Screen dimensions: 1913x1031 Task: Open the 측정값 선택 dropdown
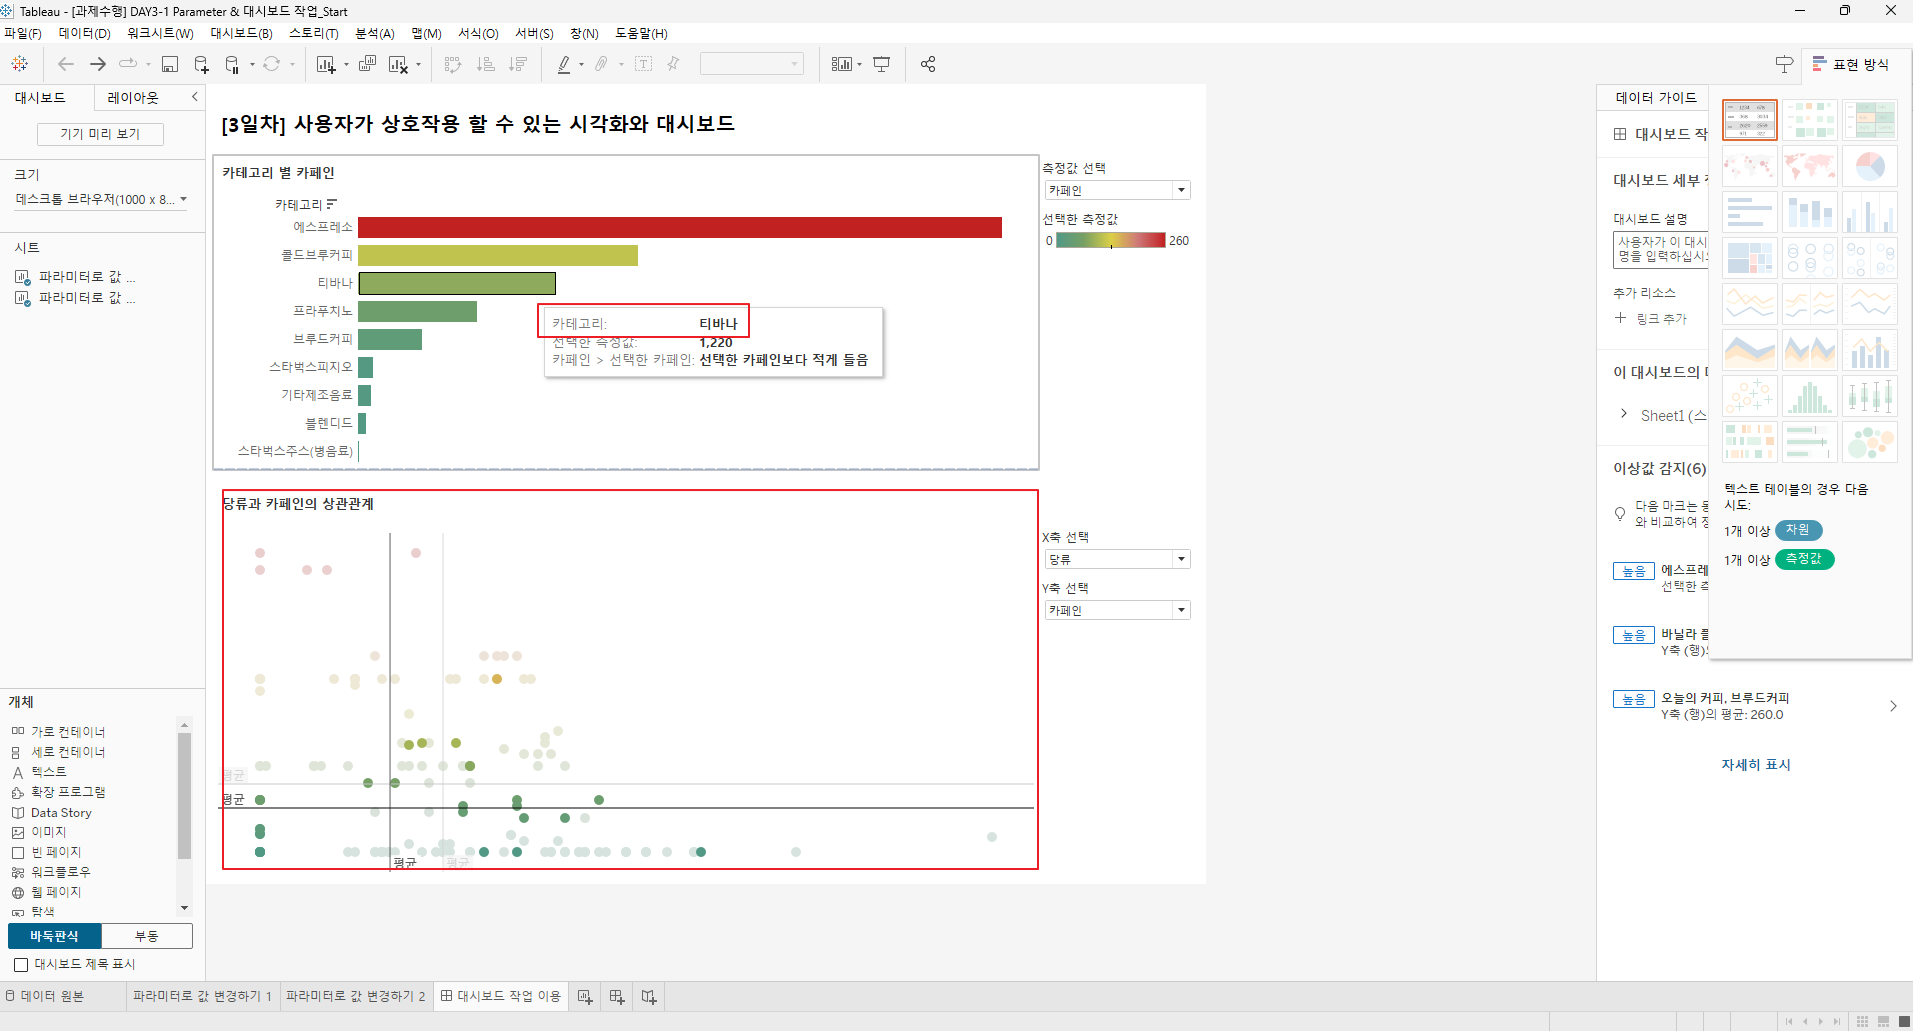pyautogui.click(x=1117, y=190)
